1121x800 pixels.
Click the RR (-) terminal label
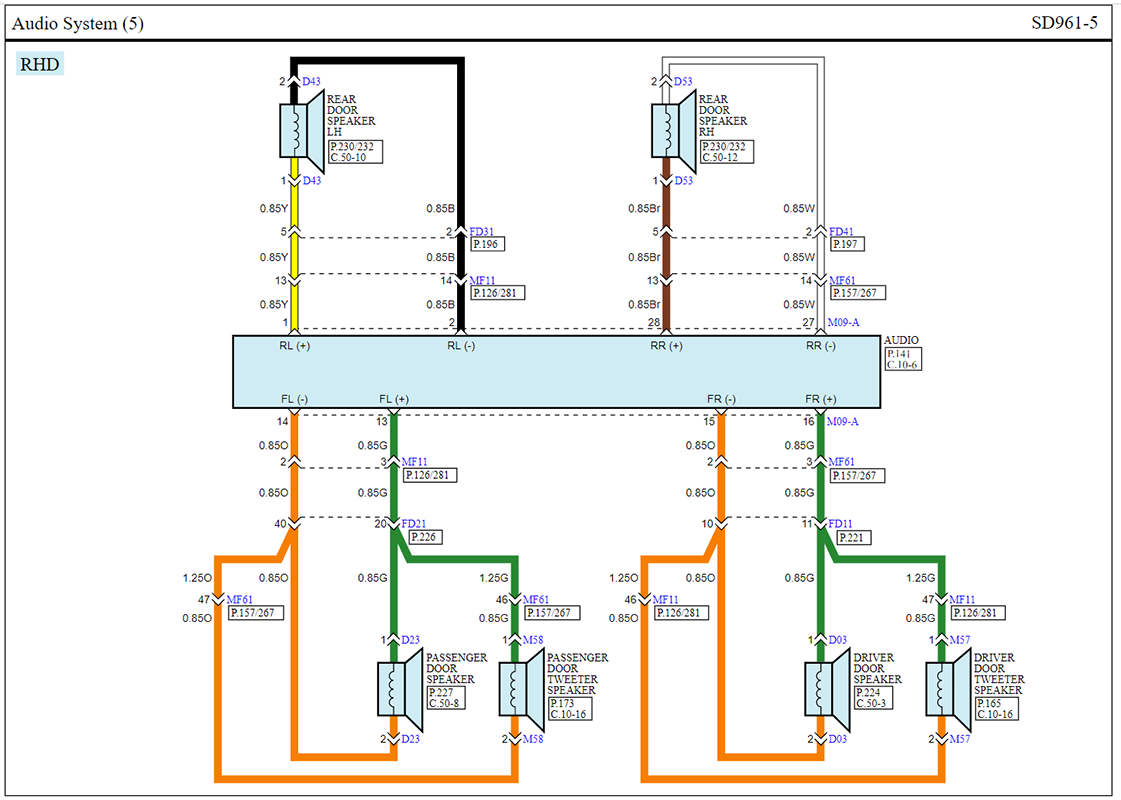pyautogui.click(x=821, y=346)
